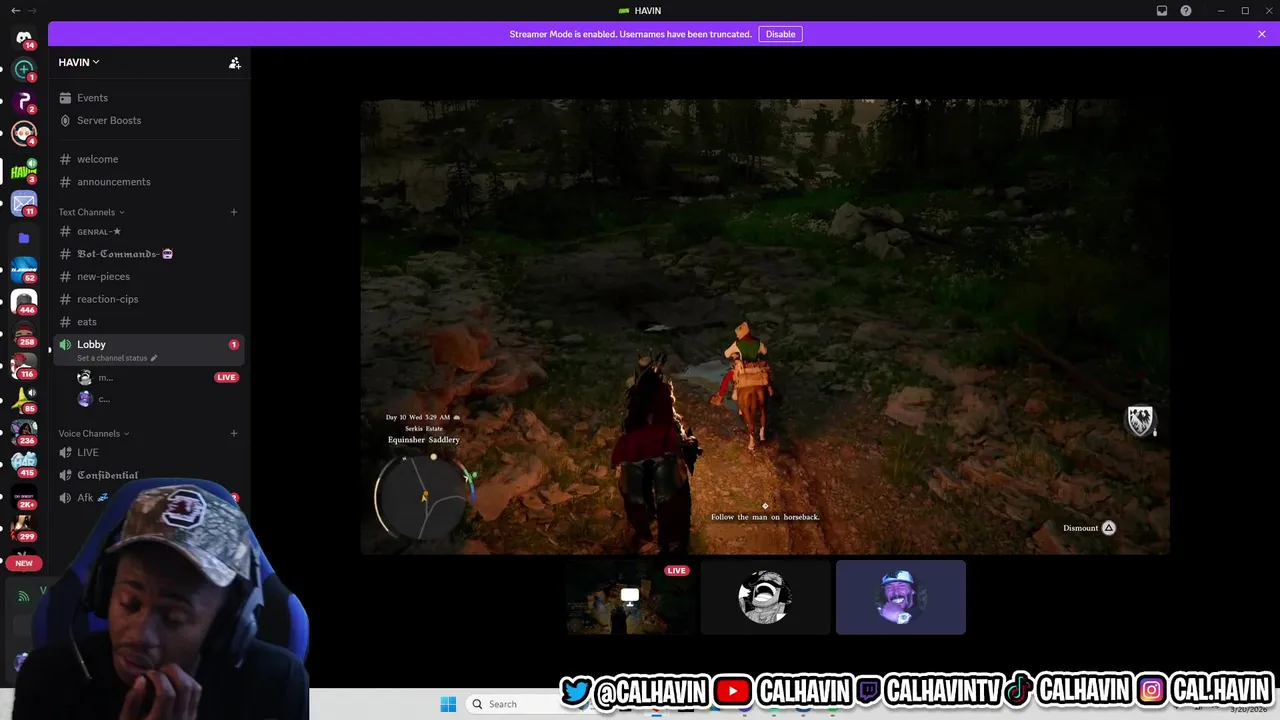Open Discord home with 14 badge
The height and width of the screenshot is (720, 1280).
click(x=24, y=38)
